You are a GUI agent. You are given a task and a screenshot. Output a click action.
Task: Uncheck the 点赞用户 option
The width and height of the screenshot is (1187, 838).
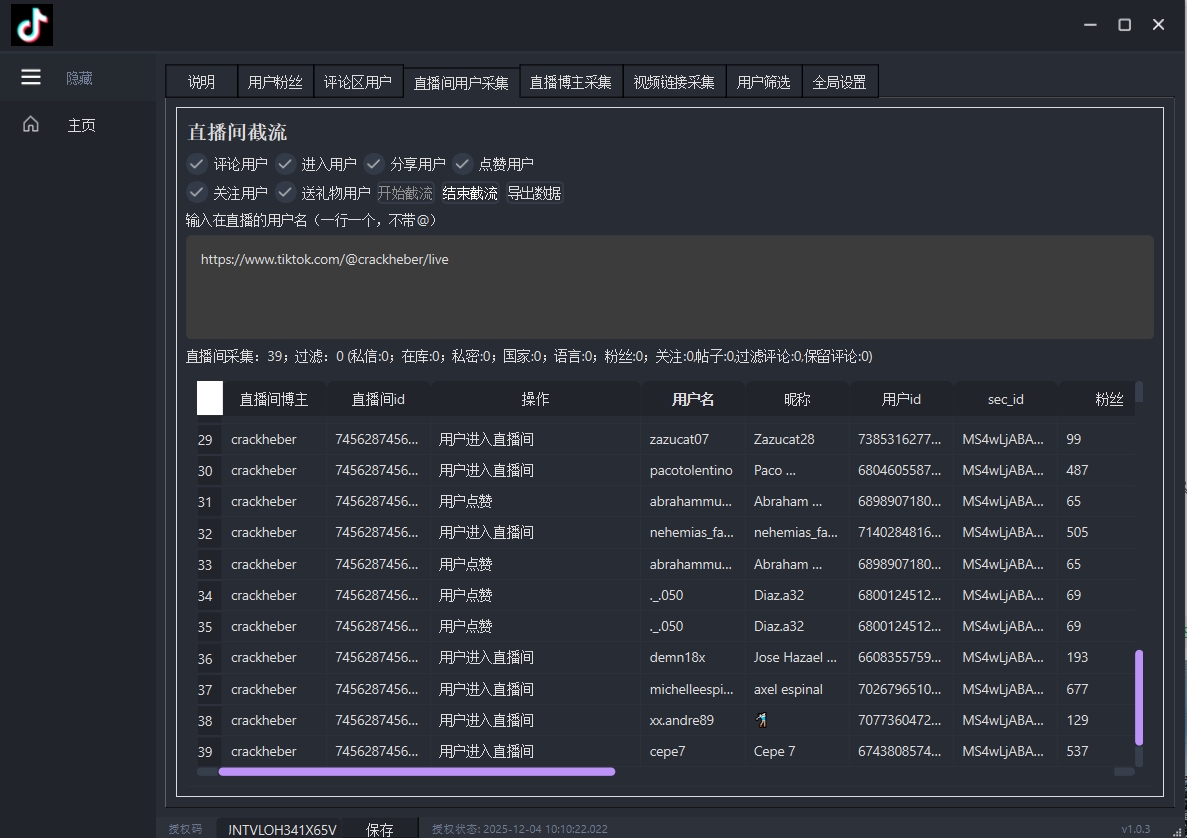462,164
